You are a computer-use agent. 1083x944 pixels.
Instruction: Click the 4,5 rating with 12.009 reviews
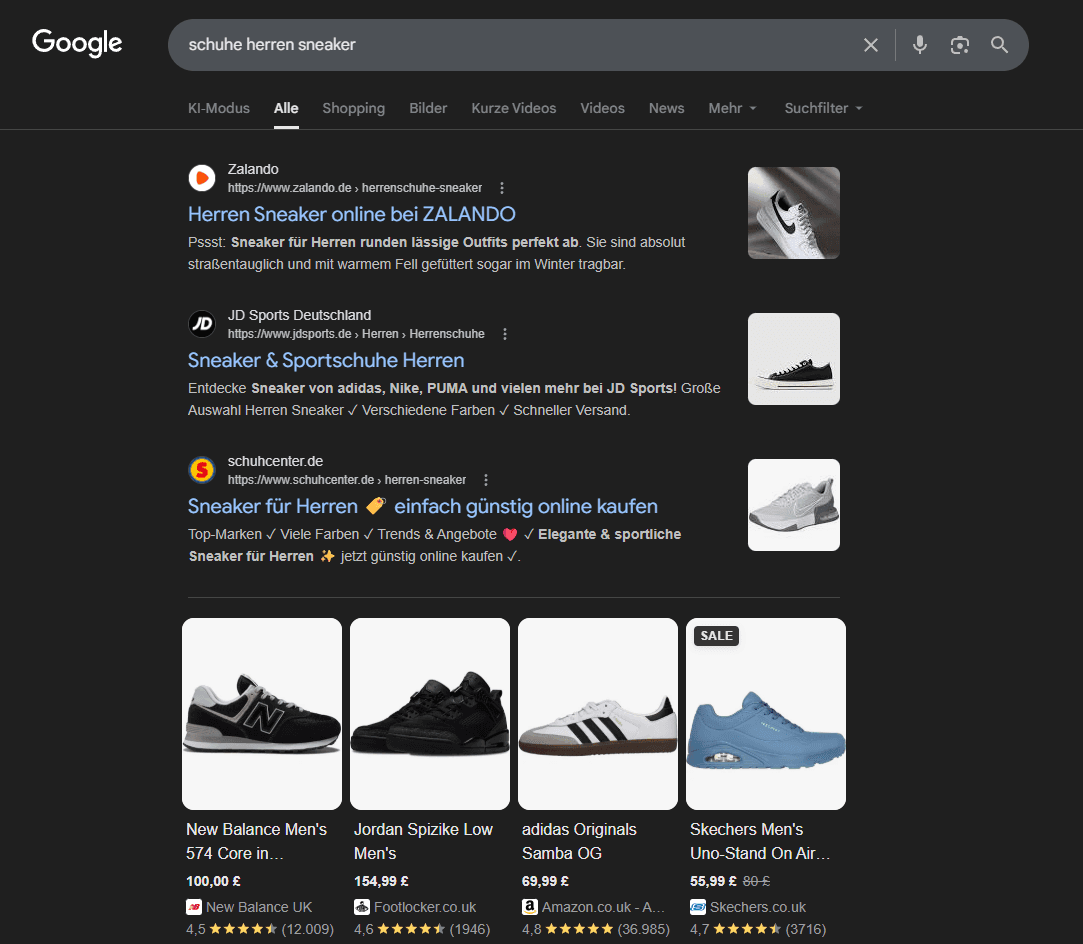coord(260,929)
